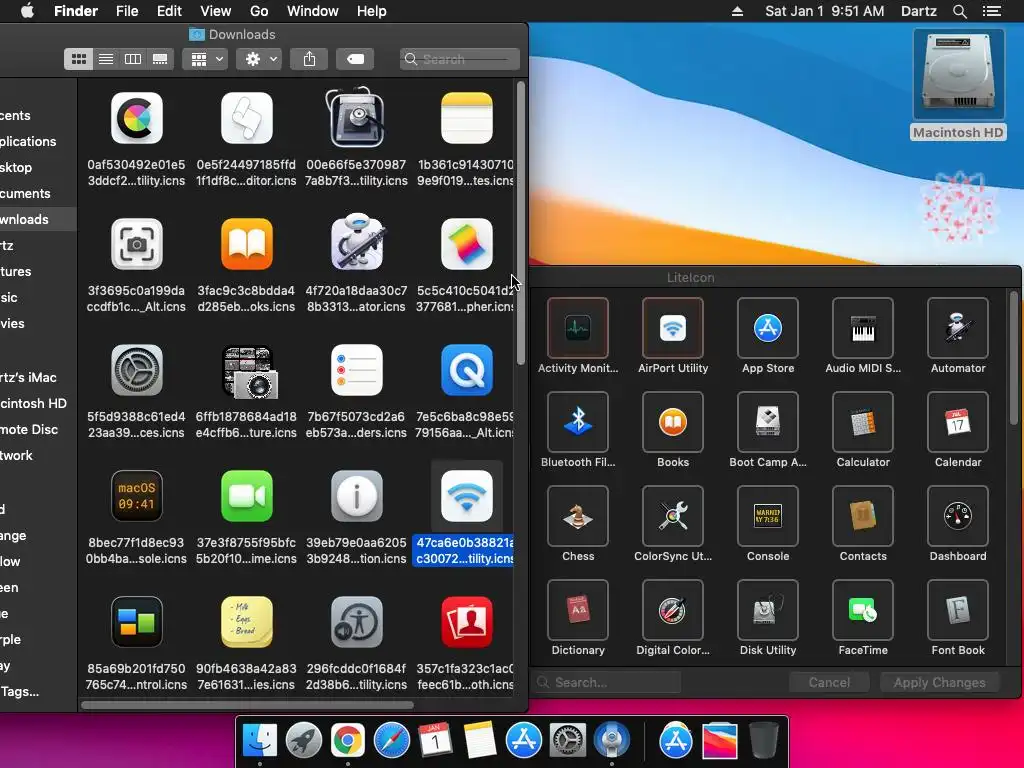Open the Go menu
This screenshot has width=1024, height=768.
[259, 11]
